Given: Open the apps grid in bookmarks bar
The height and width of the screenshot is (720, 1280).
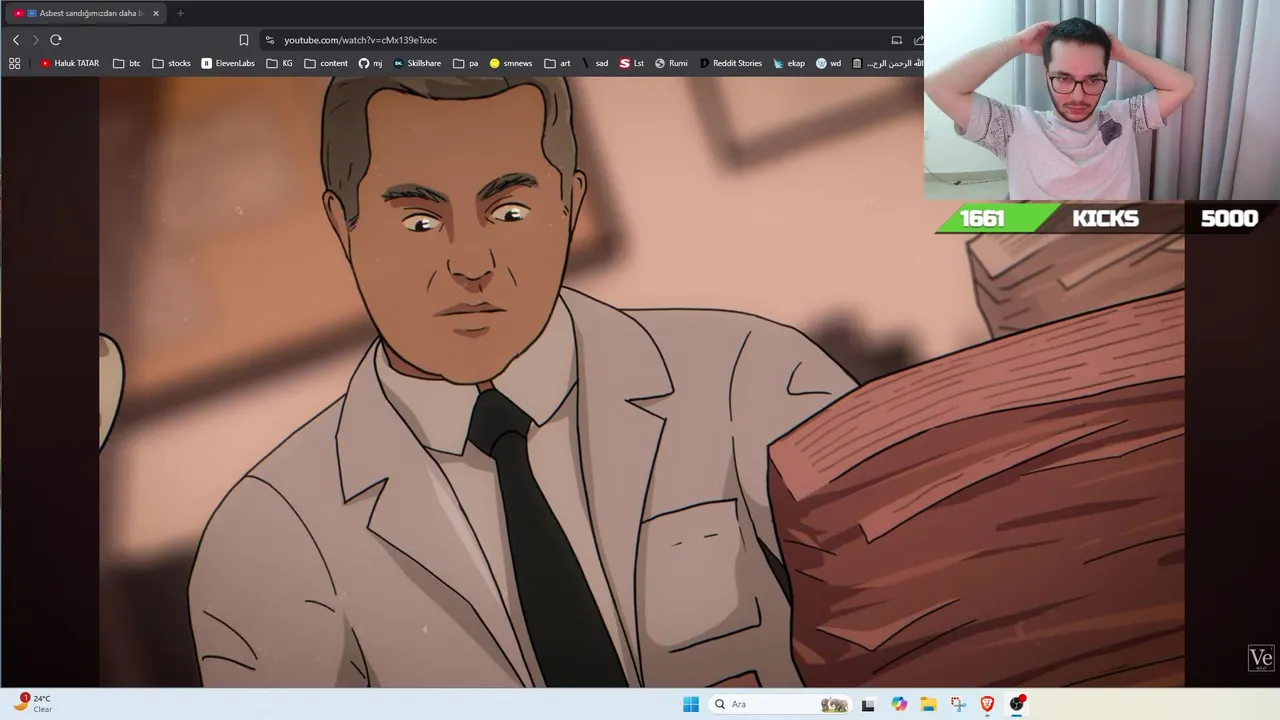Looking at the screenshot, I should tap(14, 63).
